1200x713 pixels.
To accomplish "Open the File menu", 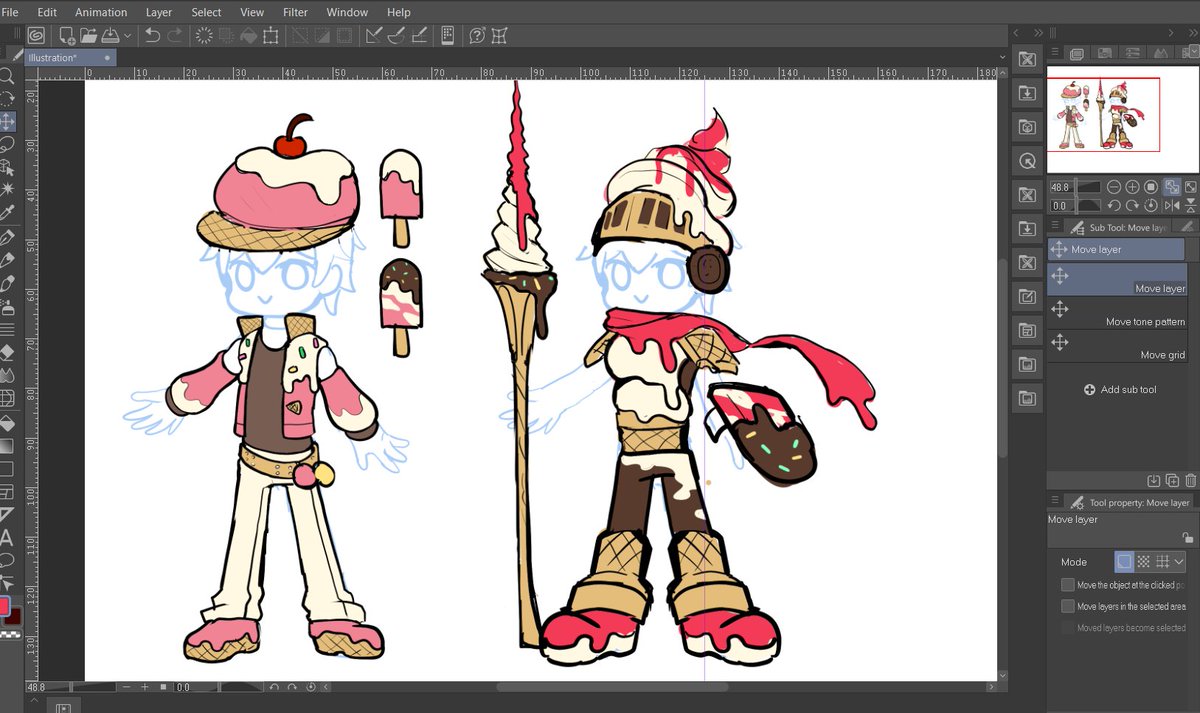I will pos(10,12).
